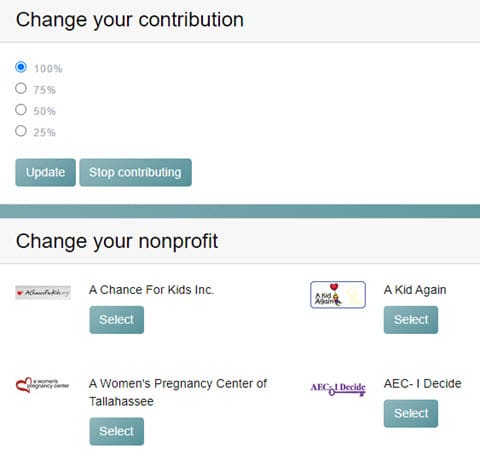Viewport: 480px width, 466px height.
Task: Choose the 75% contribution option
Action: pyautogui.click(x=21, y=88)
